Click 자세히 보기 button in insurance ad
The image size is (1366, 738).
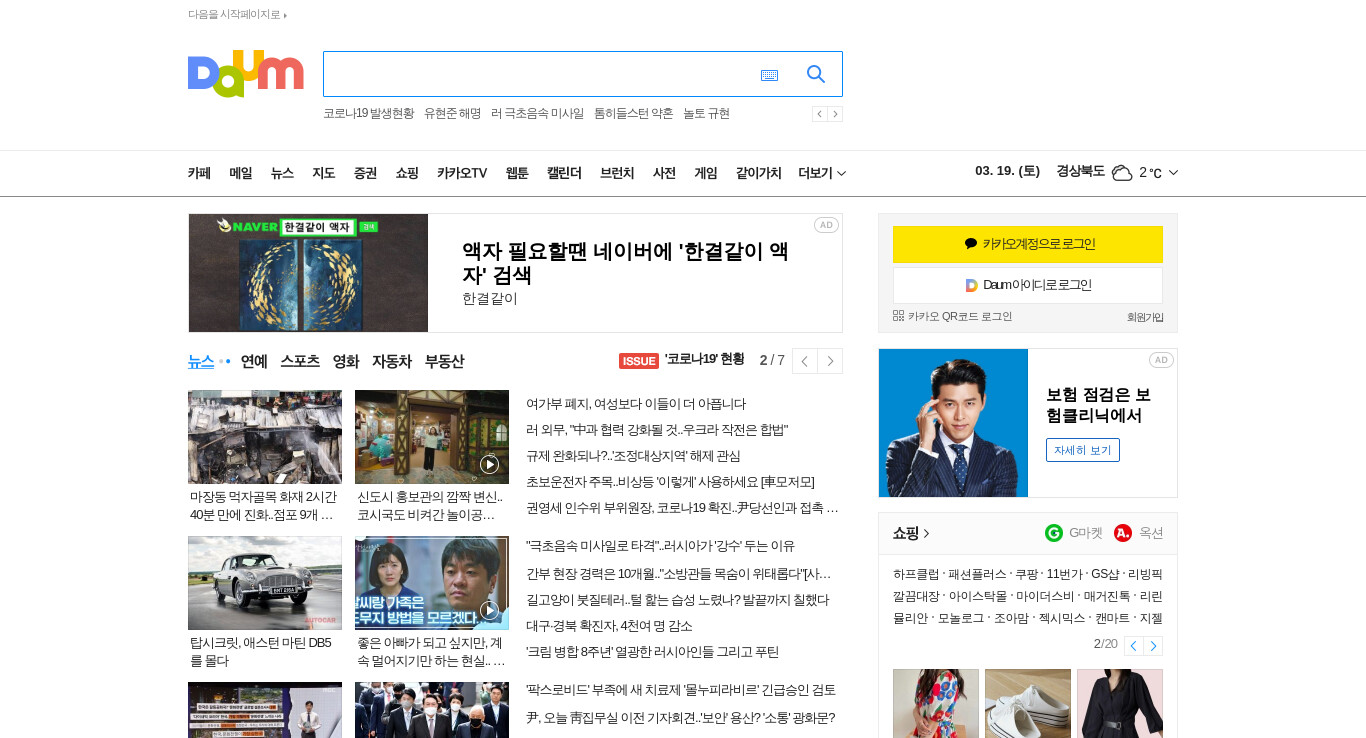1083,450
